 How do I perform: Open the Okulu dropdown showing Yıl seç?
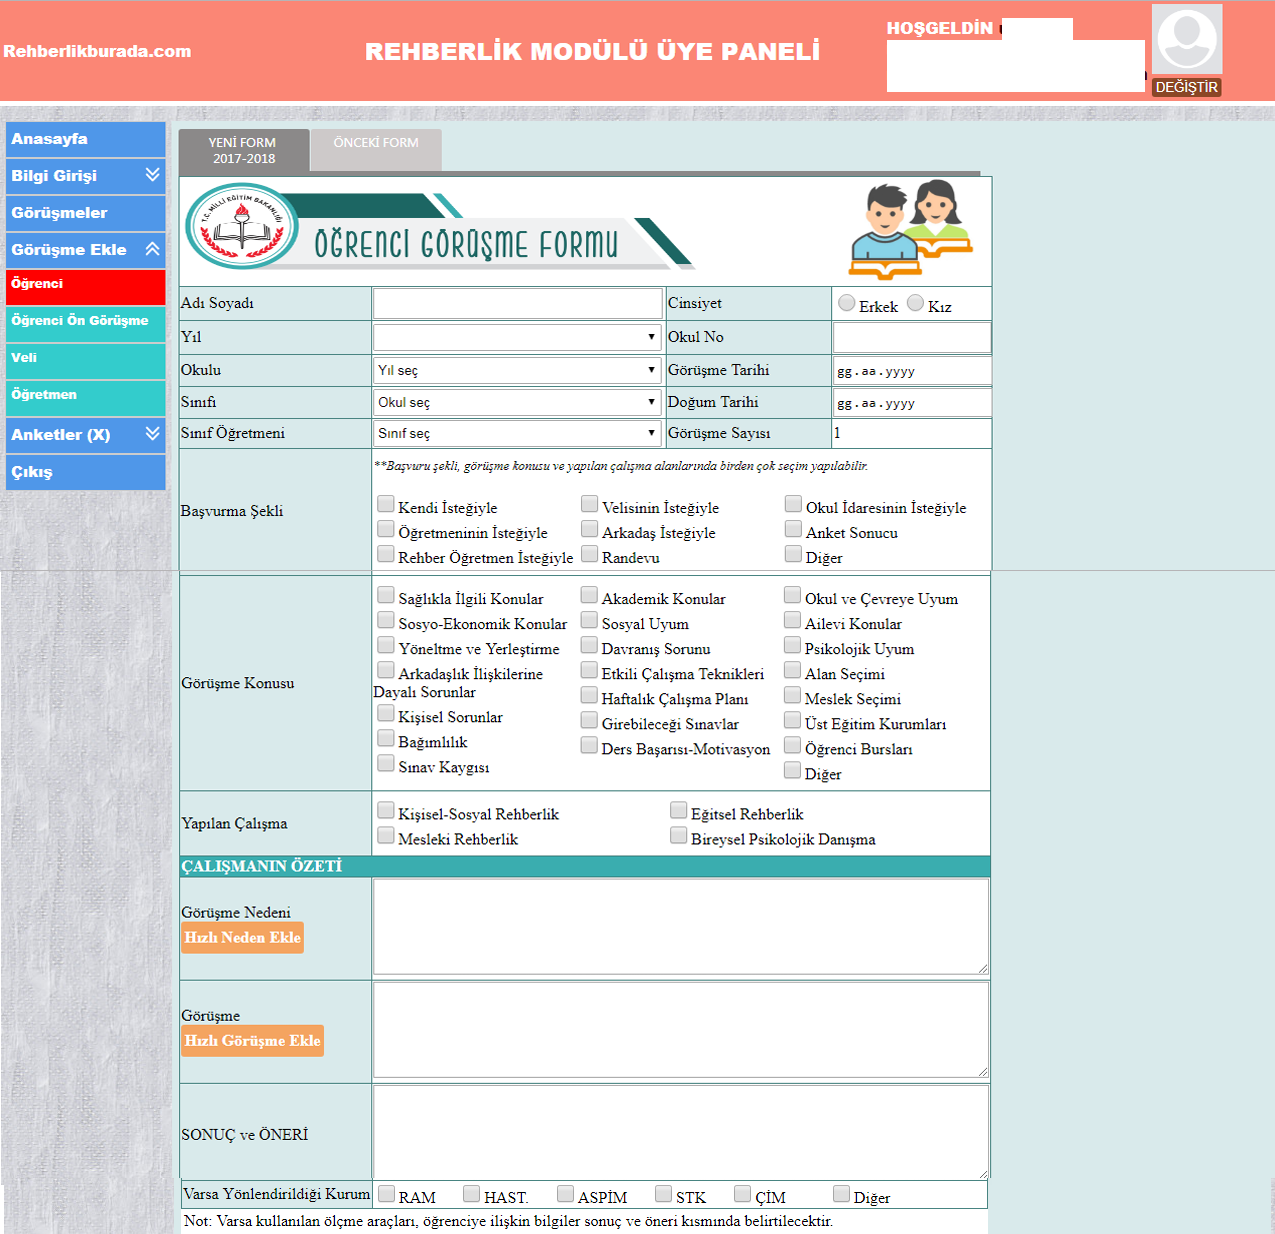point(517,370)
